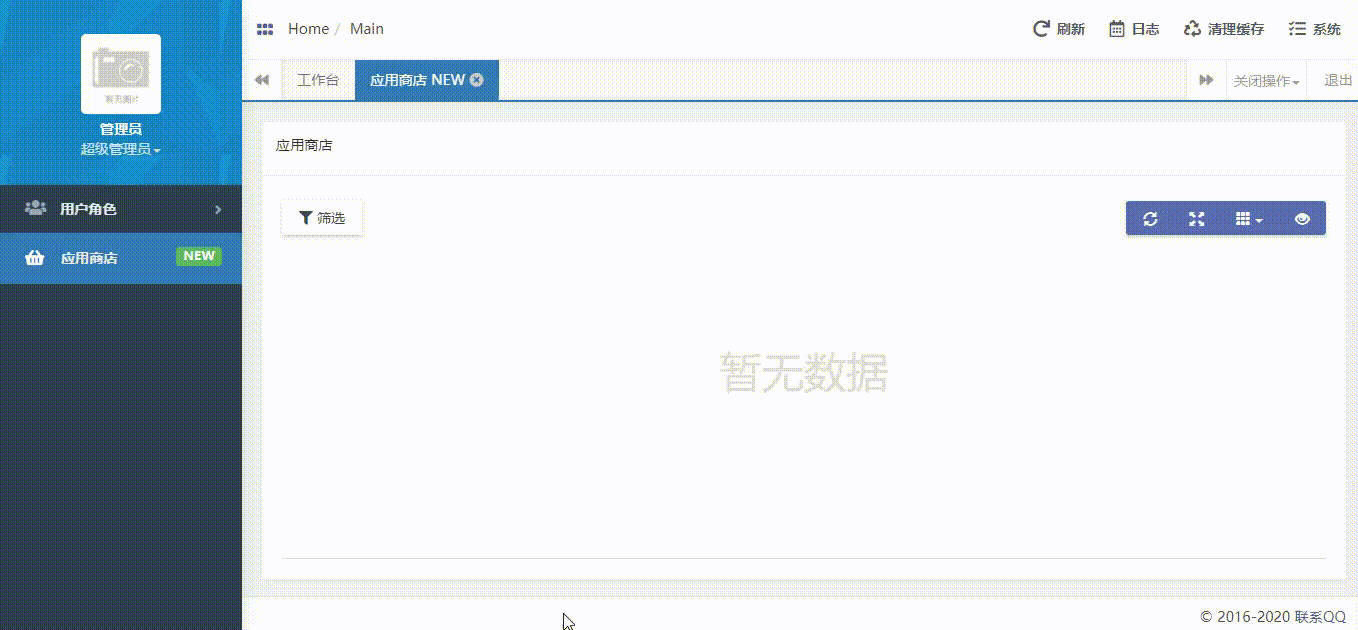This screenshot has width=1358, height=630.
Task: Click the 刷新 refresh icon in header
Action: pos(1042,29)
